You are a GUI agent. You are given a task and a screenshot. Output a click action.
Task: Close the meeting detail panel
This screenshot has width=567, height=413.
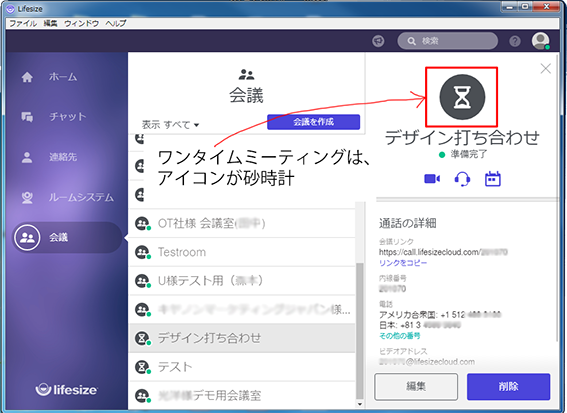545,68
